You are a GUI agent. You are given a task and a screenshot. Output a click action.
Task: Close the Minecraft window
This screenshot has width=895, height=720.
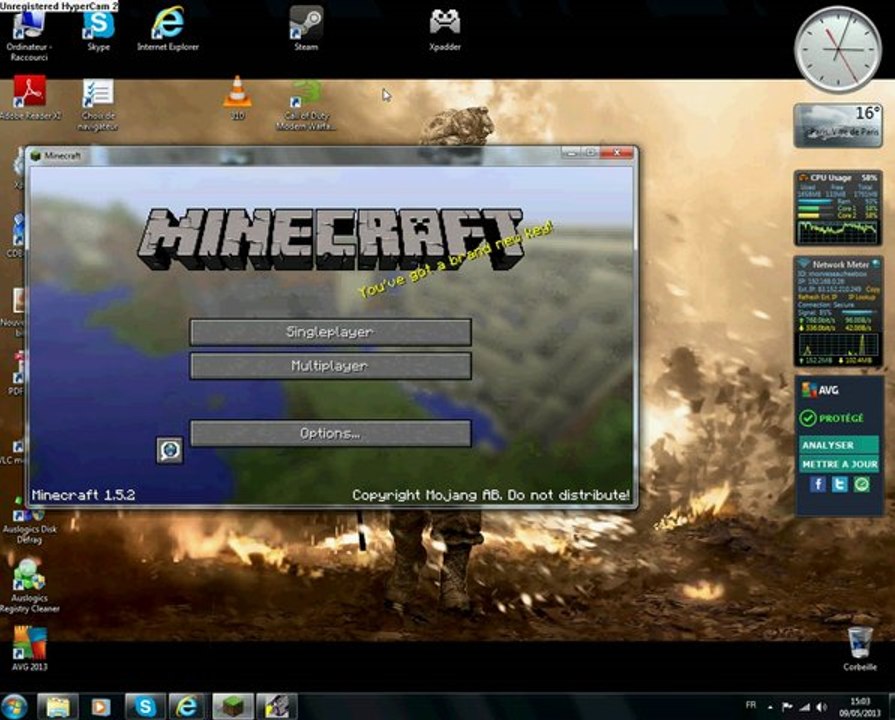616,152
